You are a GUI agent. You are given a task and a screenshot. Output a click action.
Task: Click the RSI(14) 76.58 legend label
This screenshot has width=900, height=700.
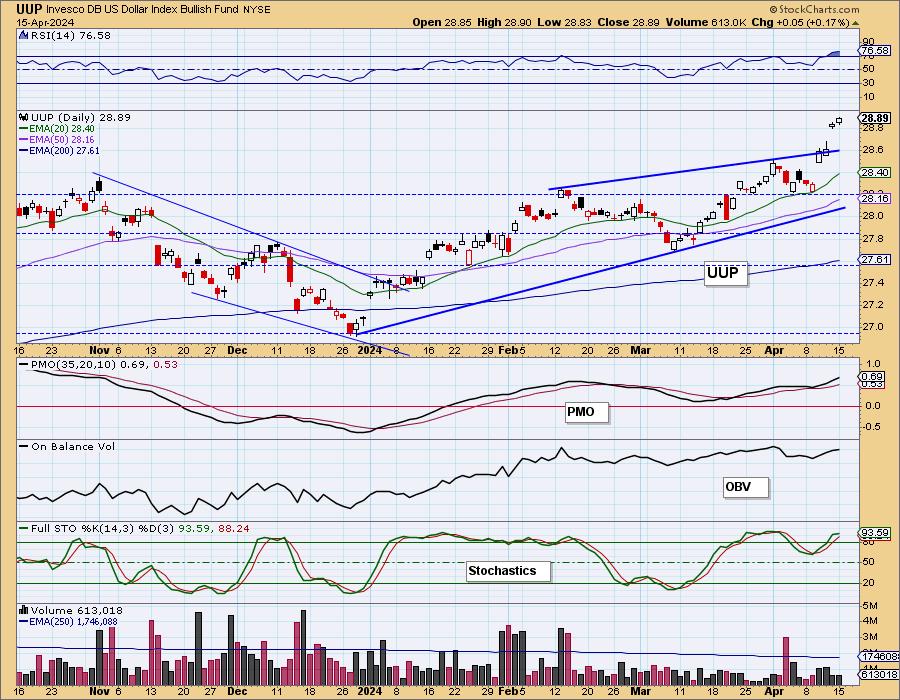pos(70,36)
